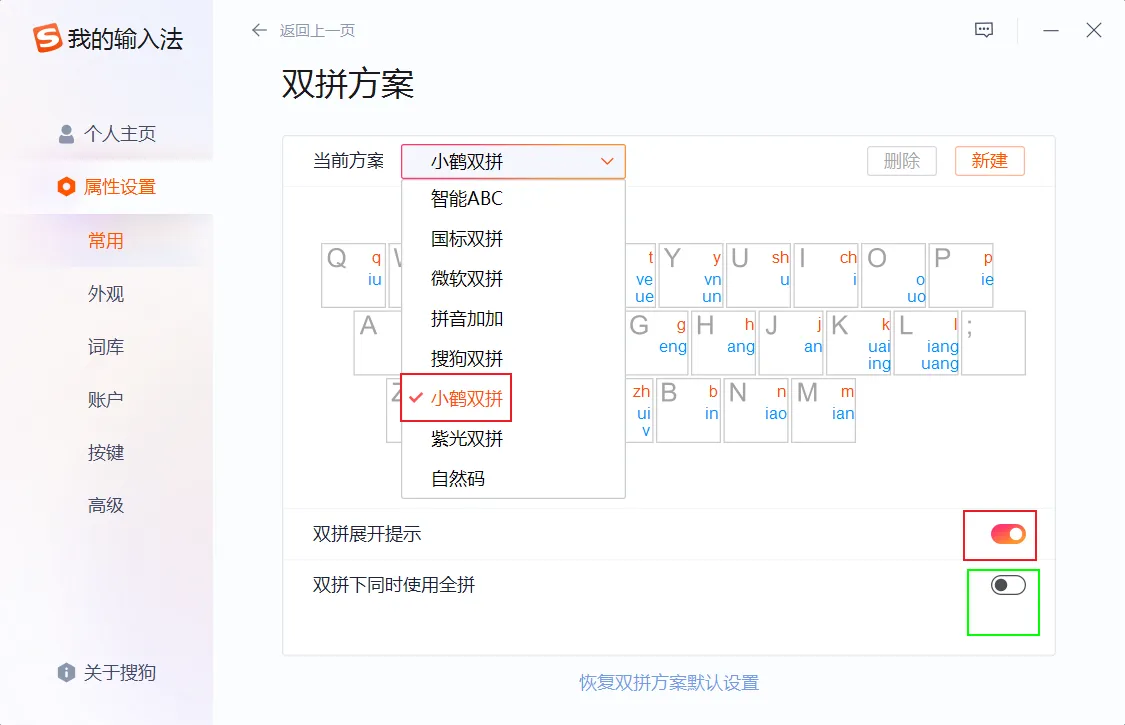Click the back arrow to previous page
1125x725 pixels.
[x=260, y=30]
